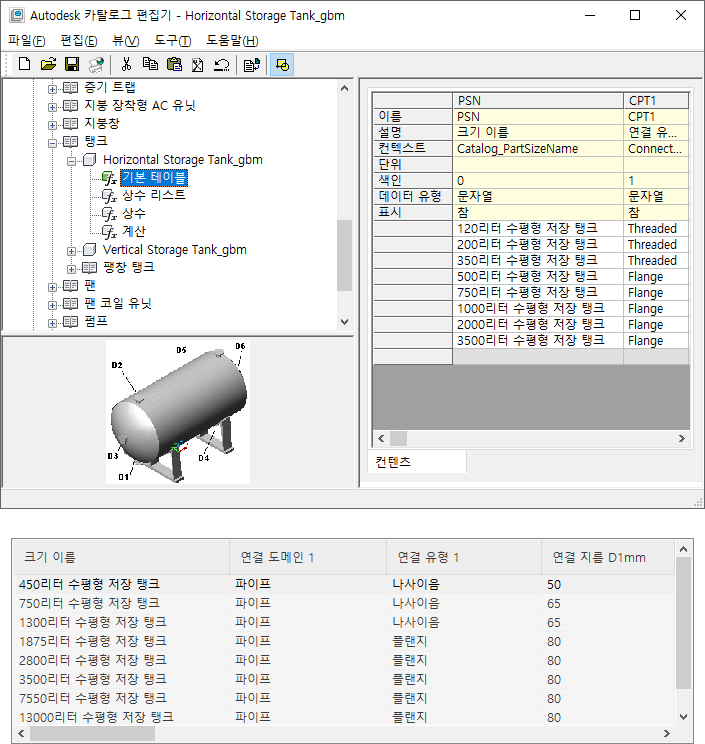
Task: Open the 뷰(V) menu
Action: pyautogui.click(x=126, y=41)
